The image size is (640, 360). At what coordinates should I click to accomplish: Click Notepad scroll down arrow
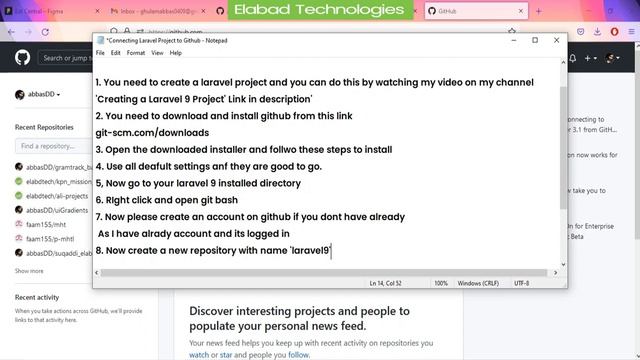[x=563, y=264]
